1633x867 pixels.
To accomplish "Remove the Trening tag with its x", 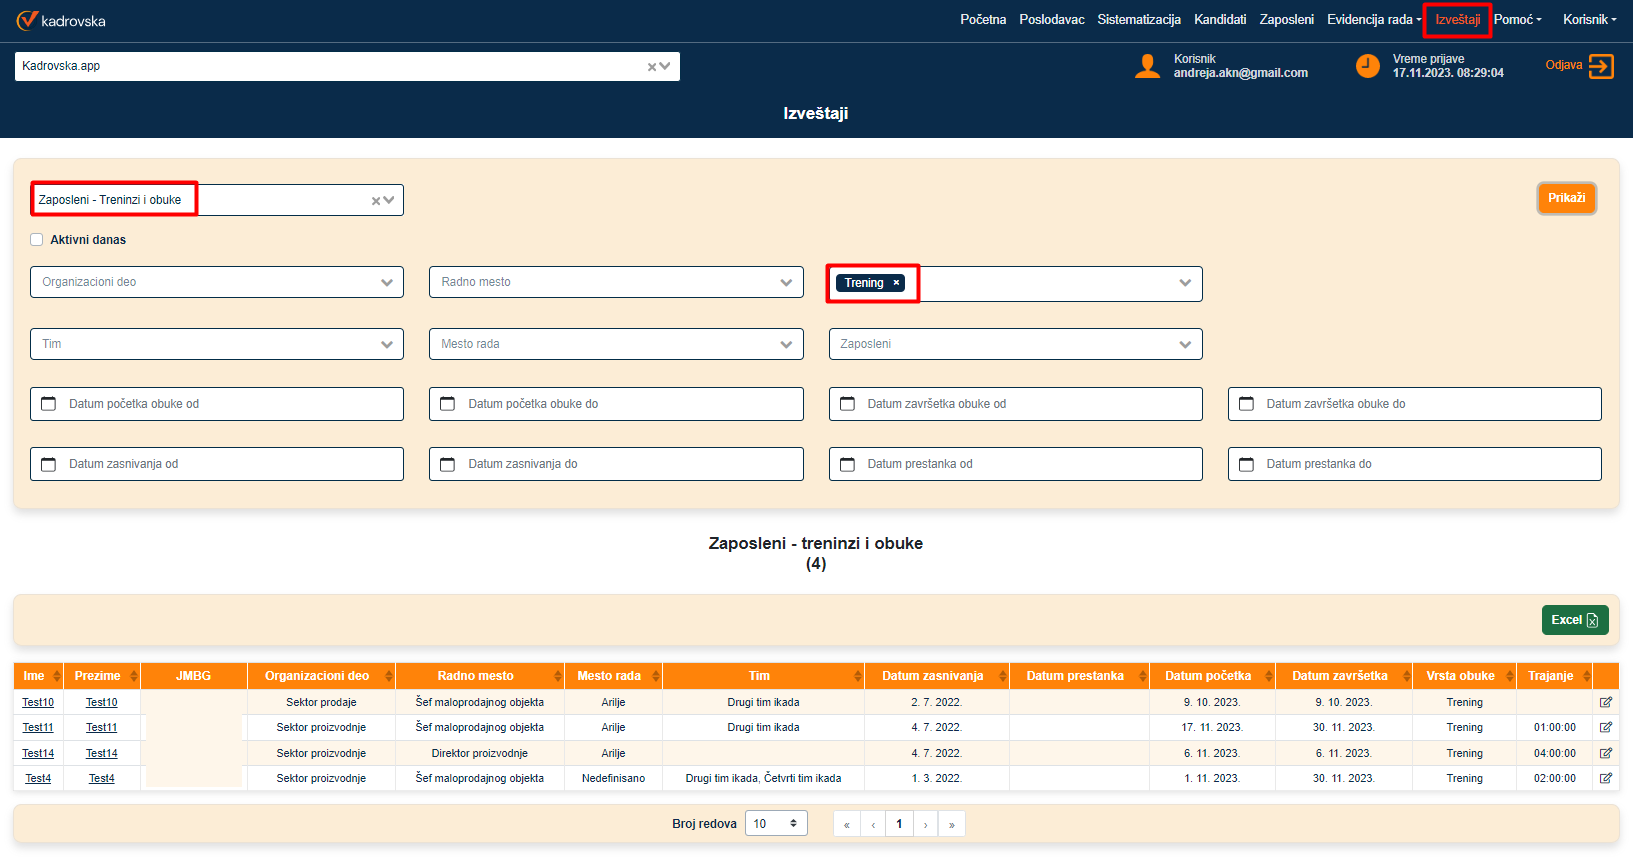I will [896, 283].
